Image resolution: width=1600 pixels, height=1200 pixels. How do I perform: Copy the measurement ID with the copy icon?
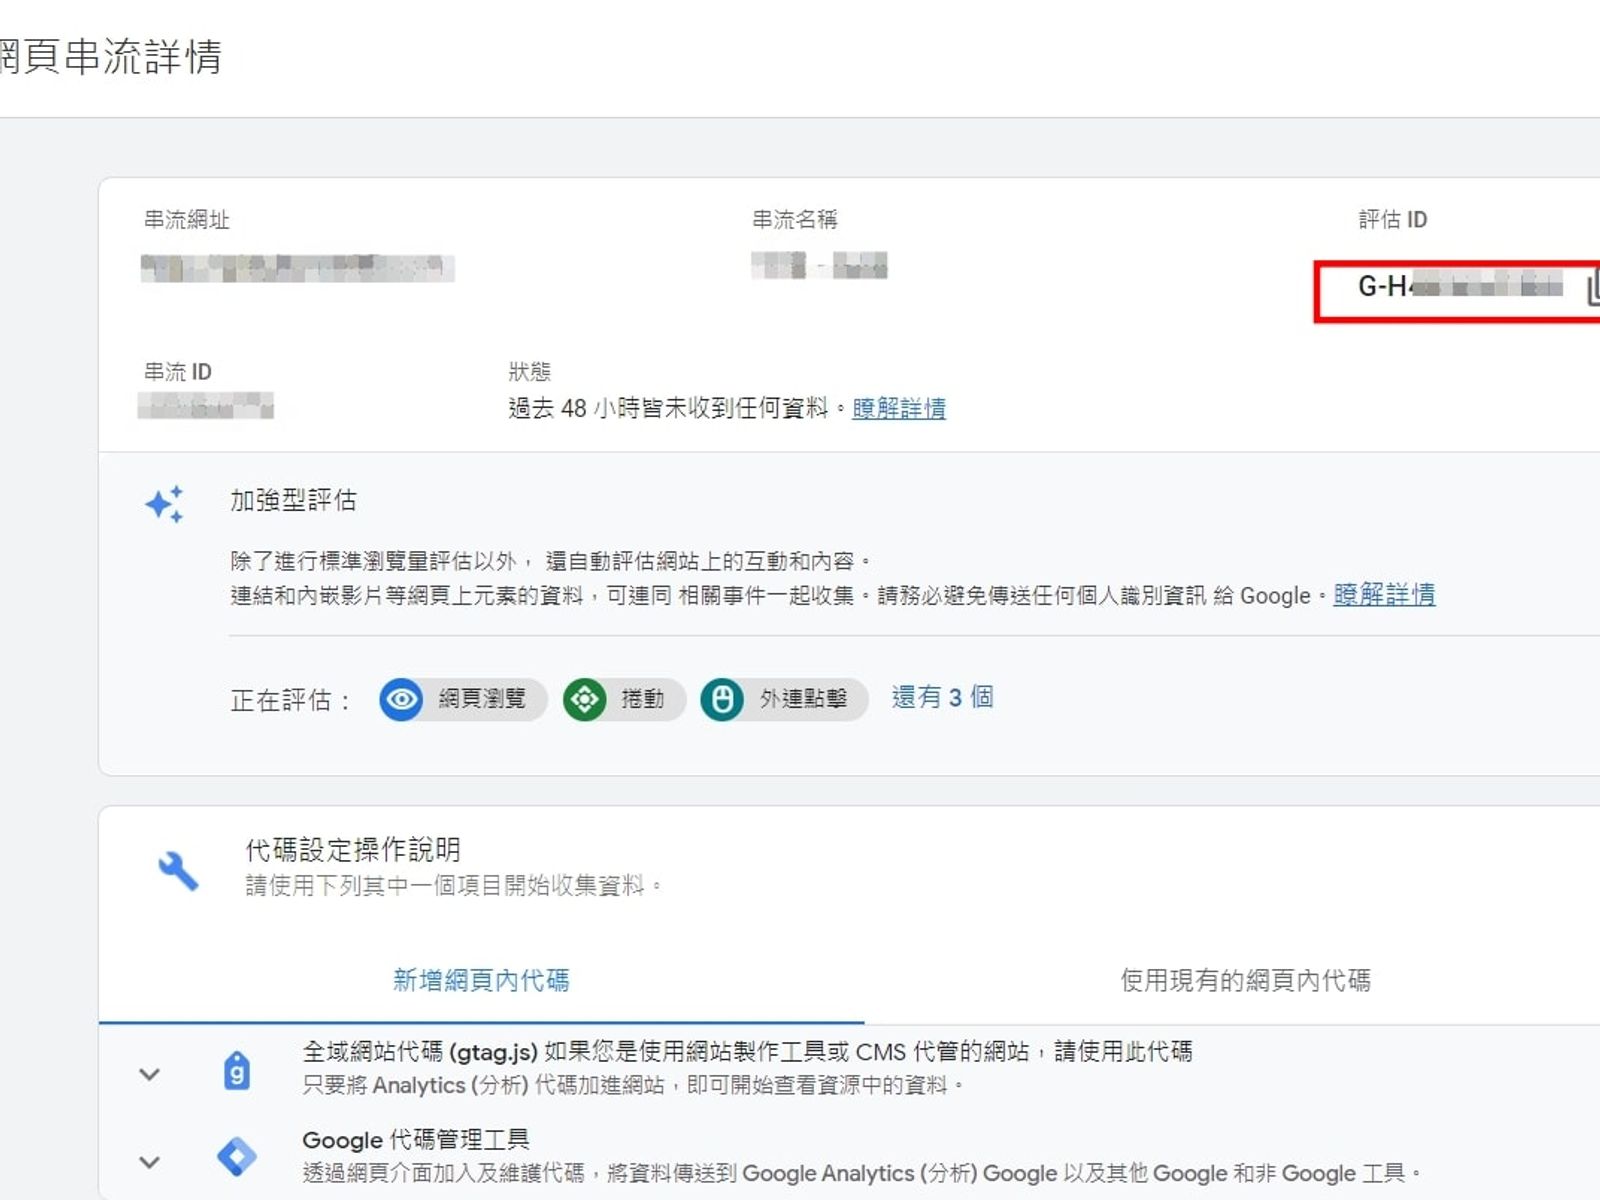[1593, 289]
